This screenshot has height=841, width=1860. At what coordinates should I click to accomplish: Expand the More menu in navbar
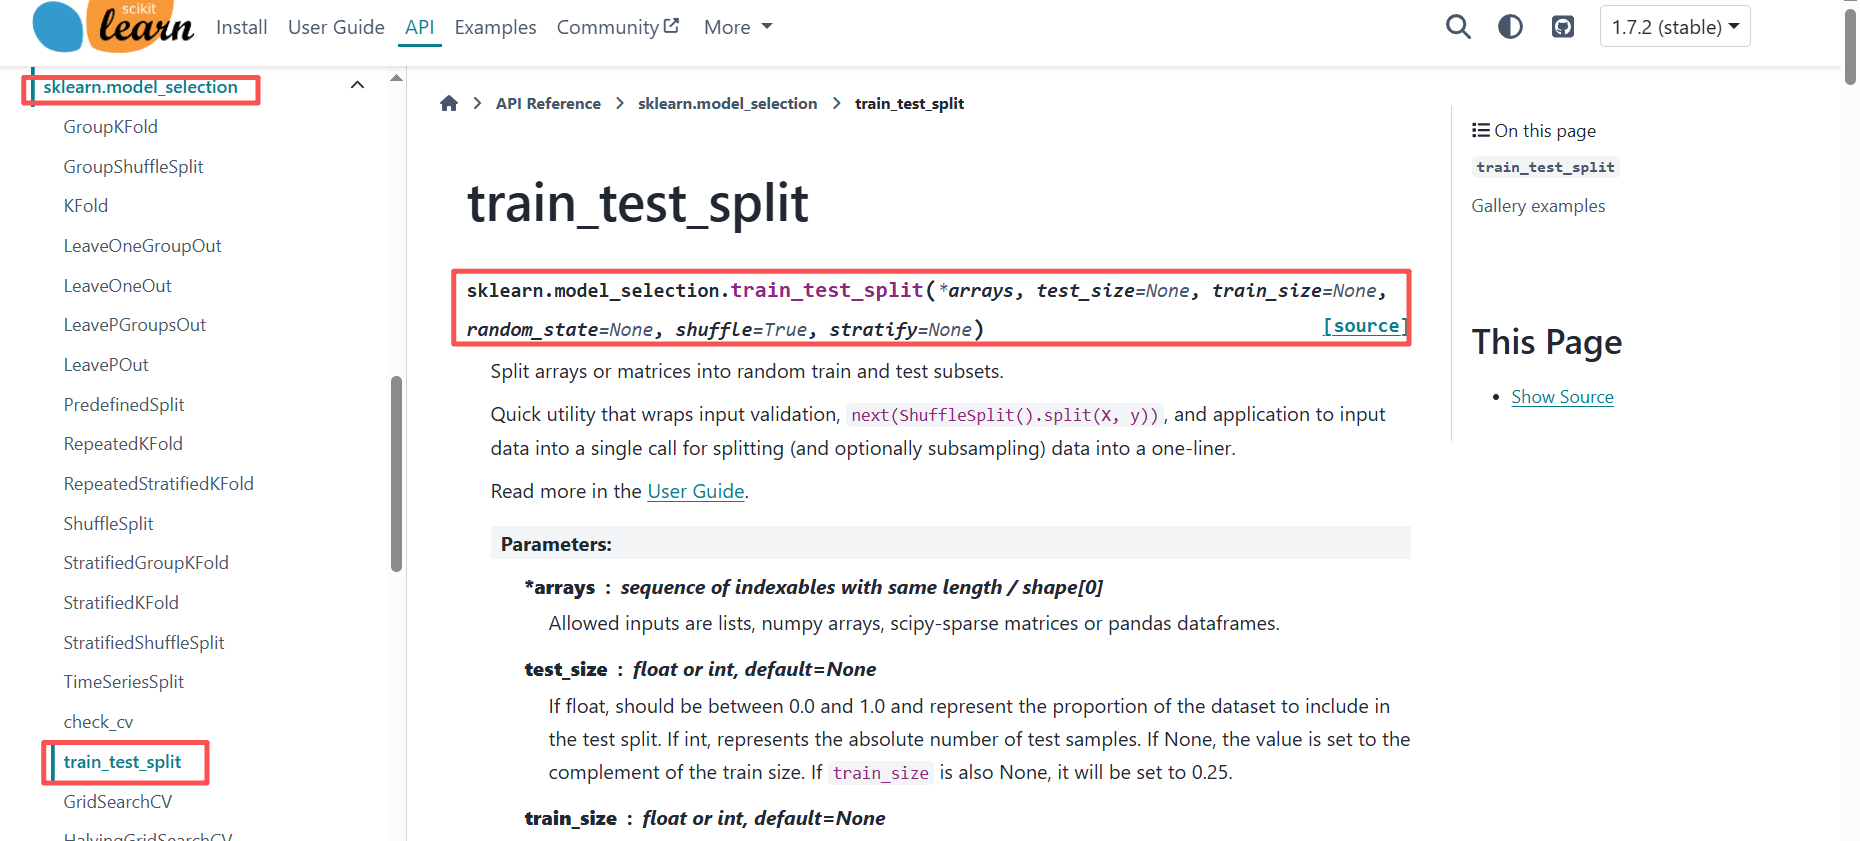tap(738, 27)
